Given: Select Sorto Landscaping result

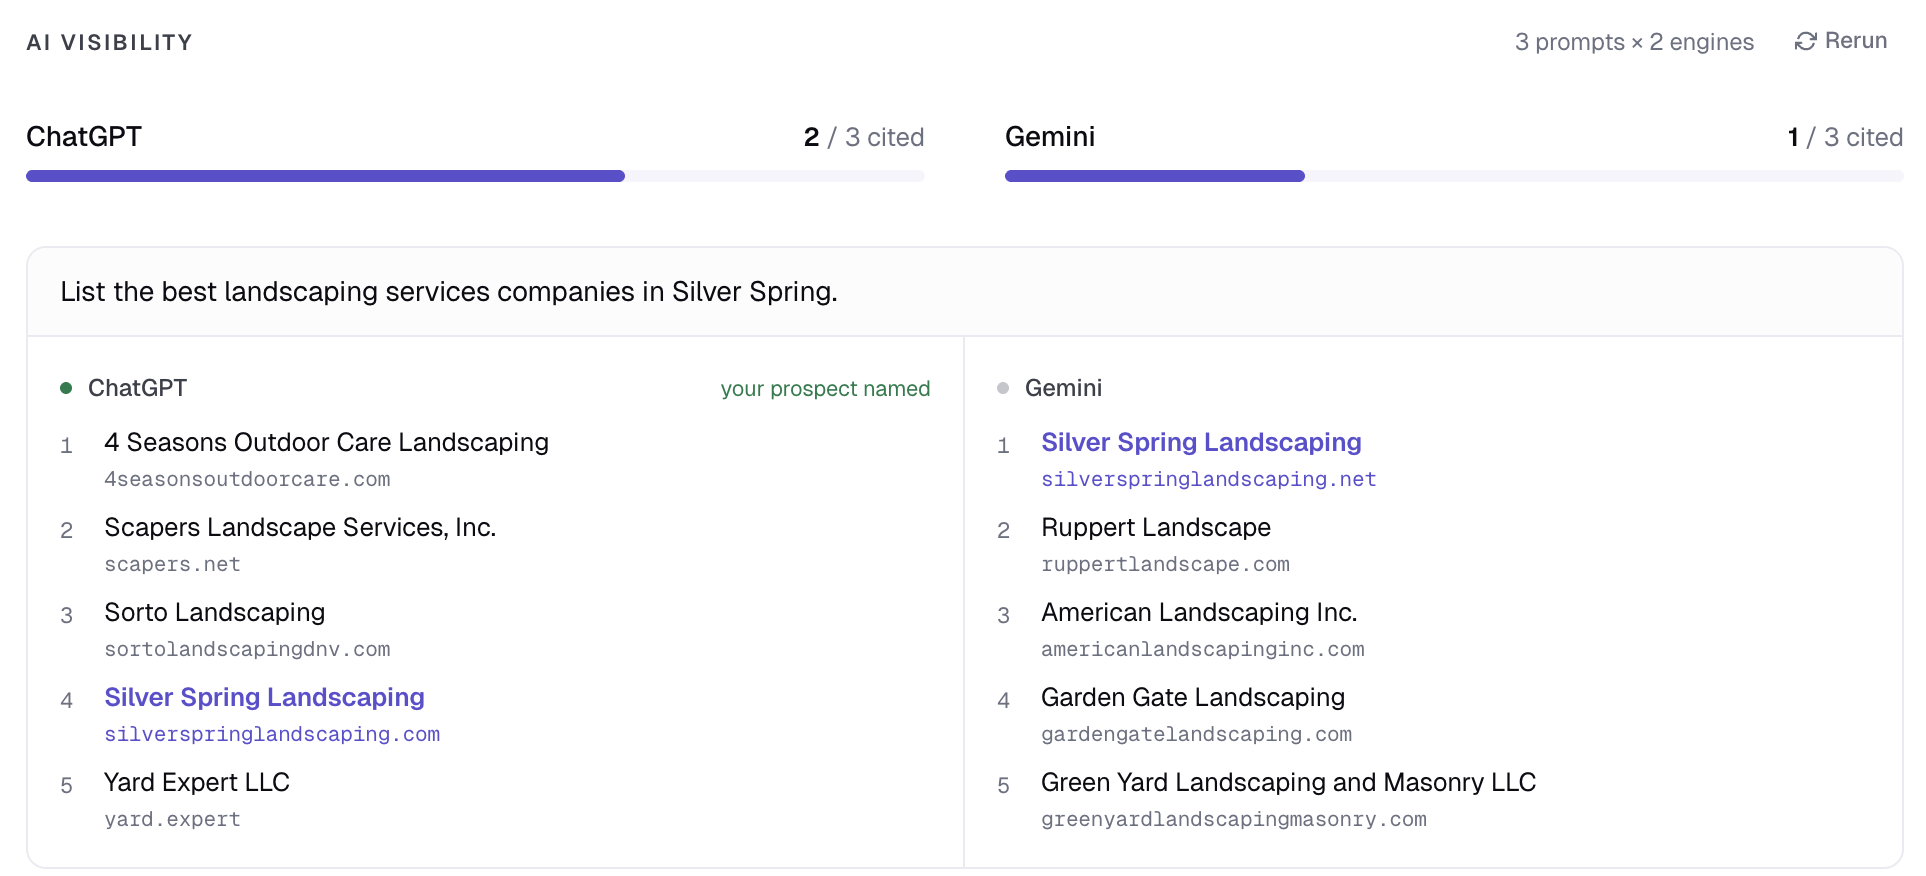Looking at the screenshot, I should (214, 612).
